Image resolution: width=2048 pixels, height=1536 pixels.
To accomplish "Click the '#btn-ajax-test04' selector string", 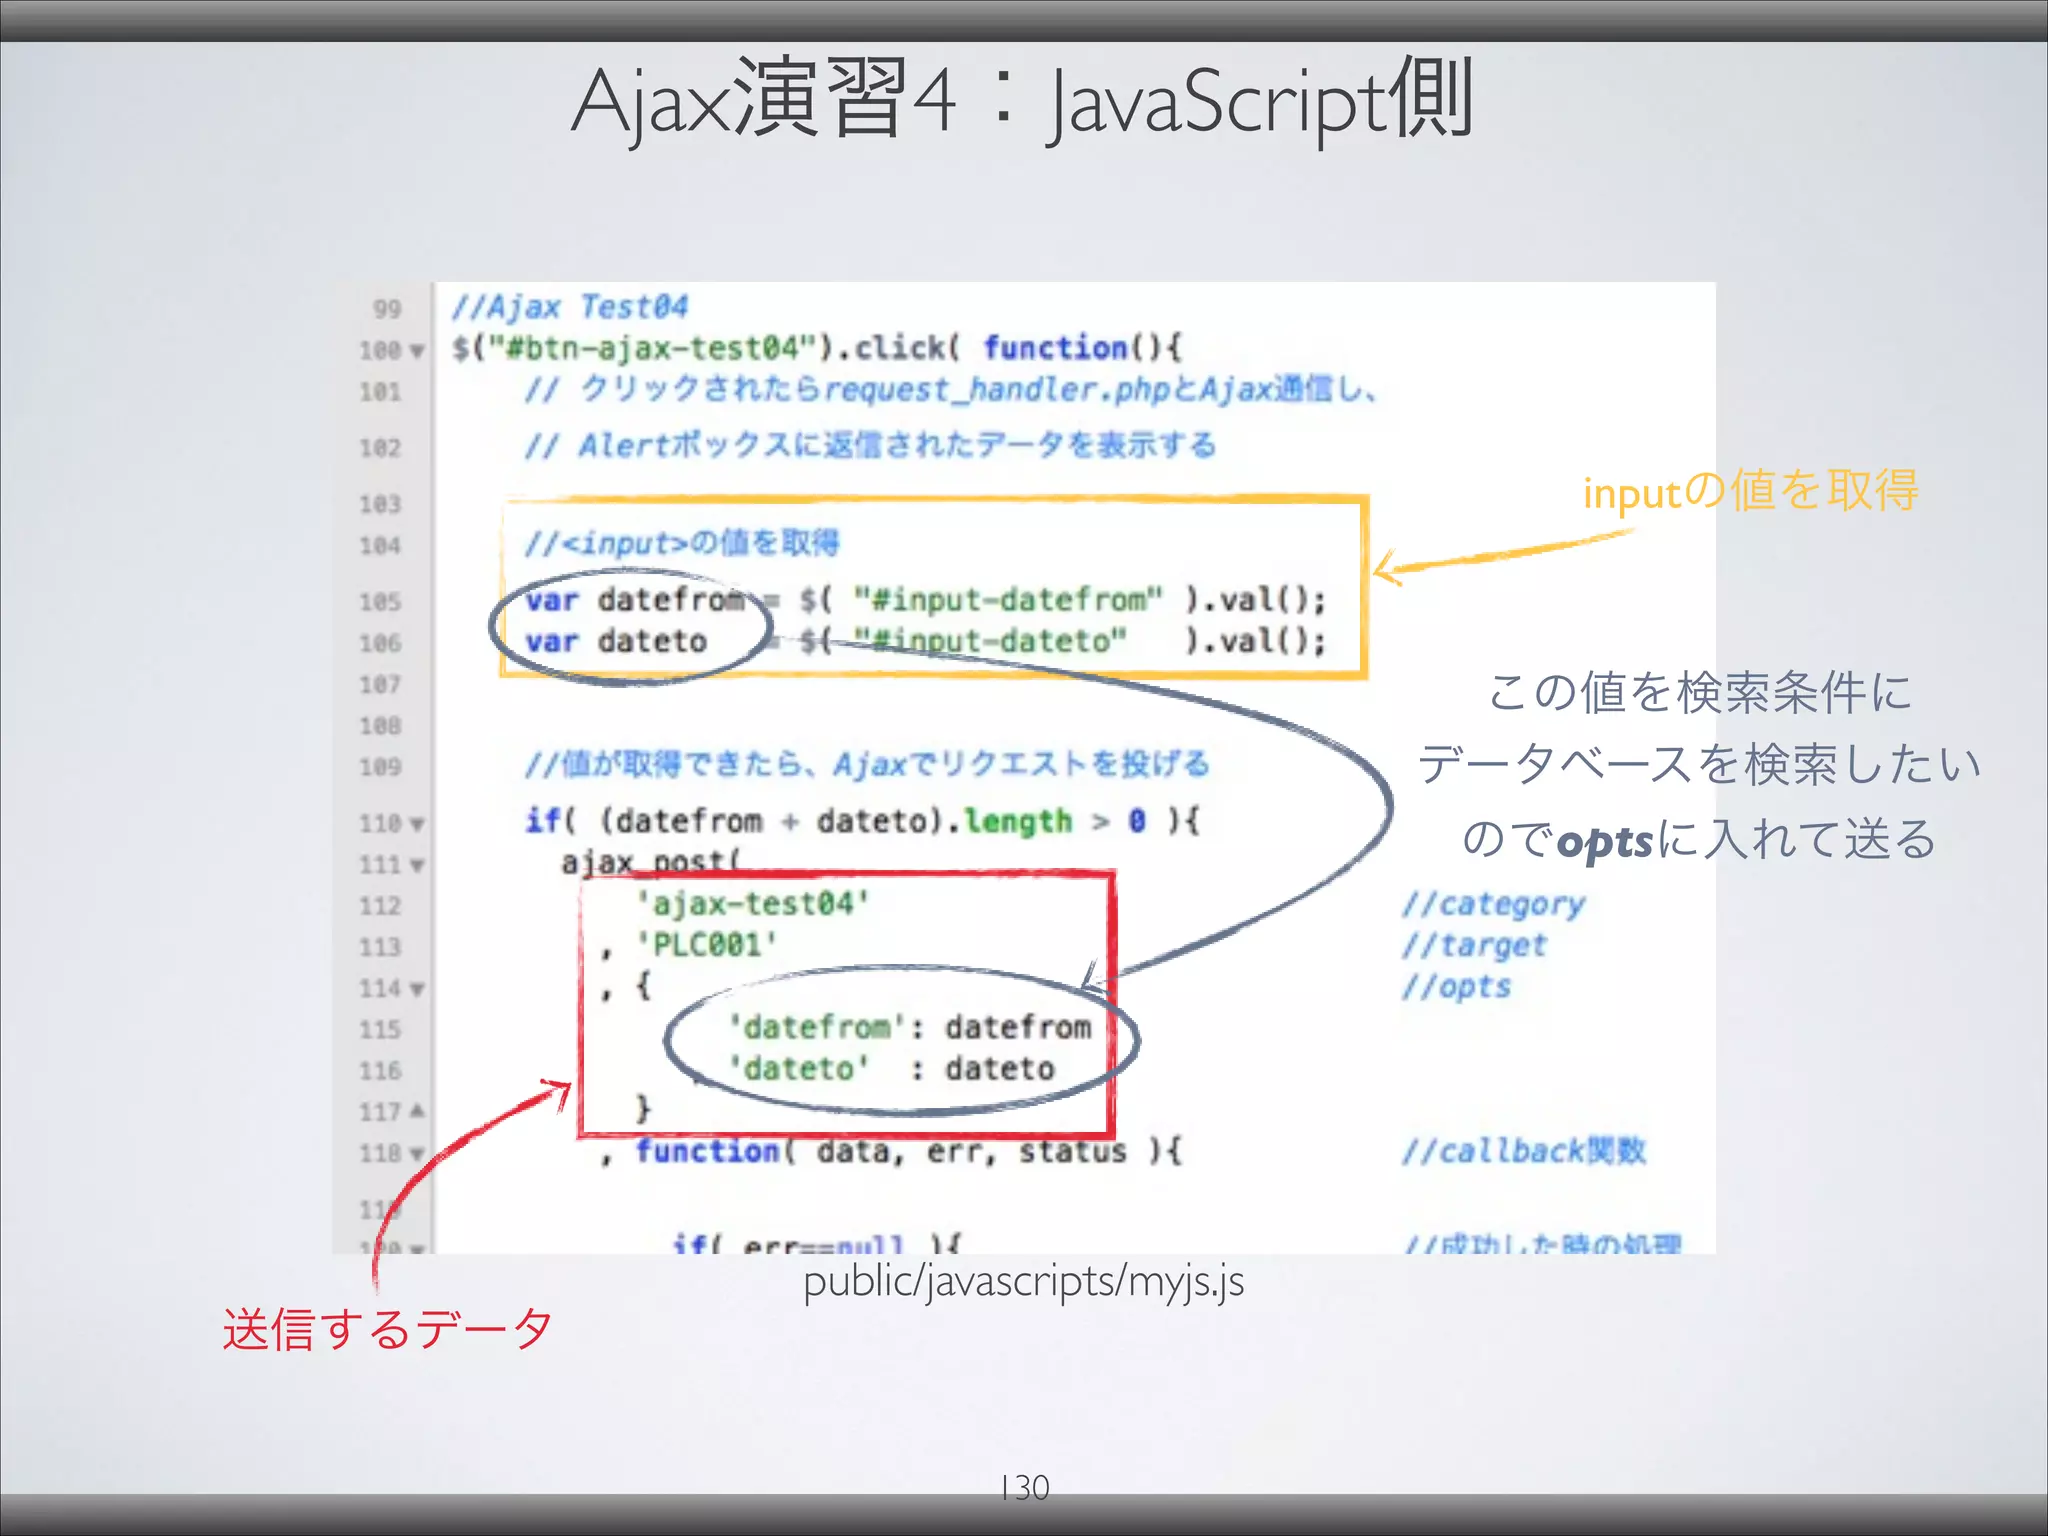I will click(x=655, y=348).
